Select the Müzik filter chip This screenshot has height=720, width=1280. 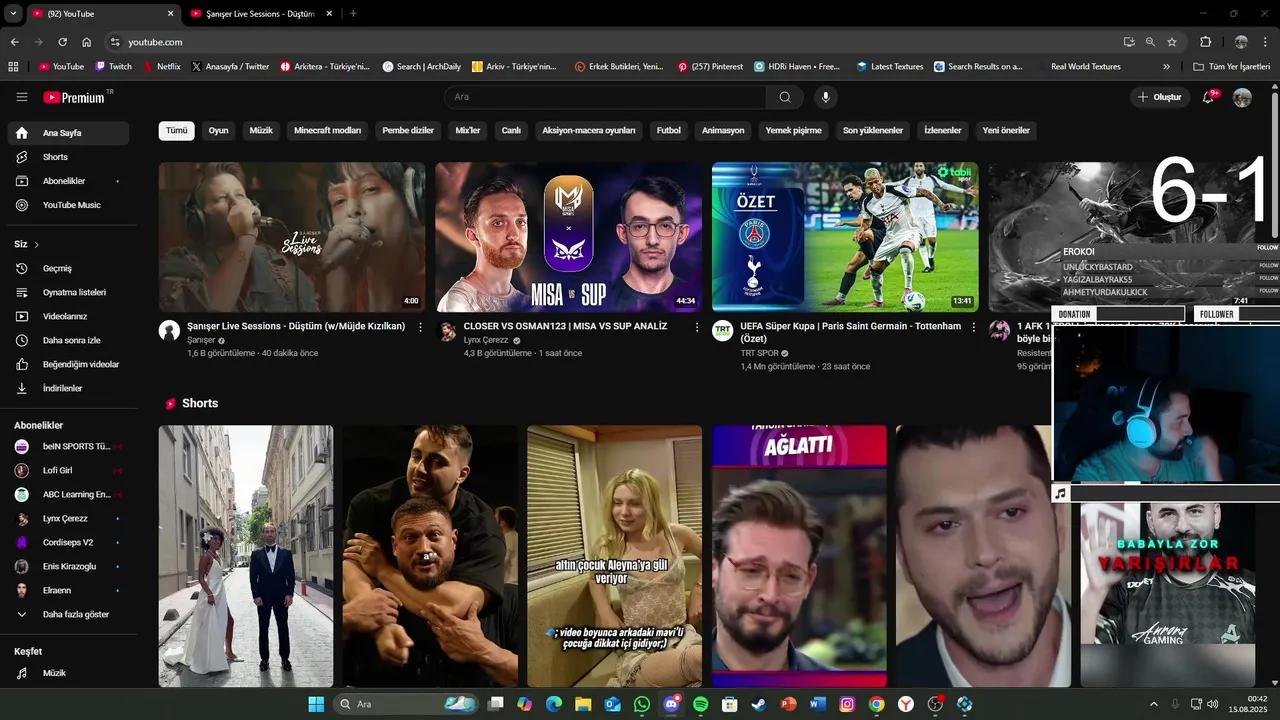tap(261, 130)
